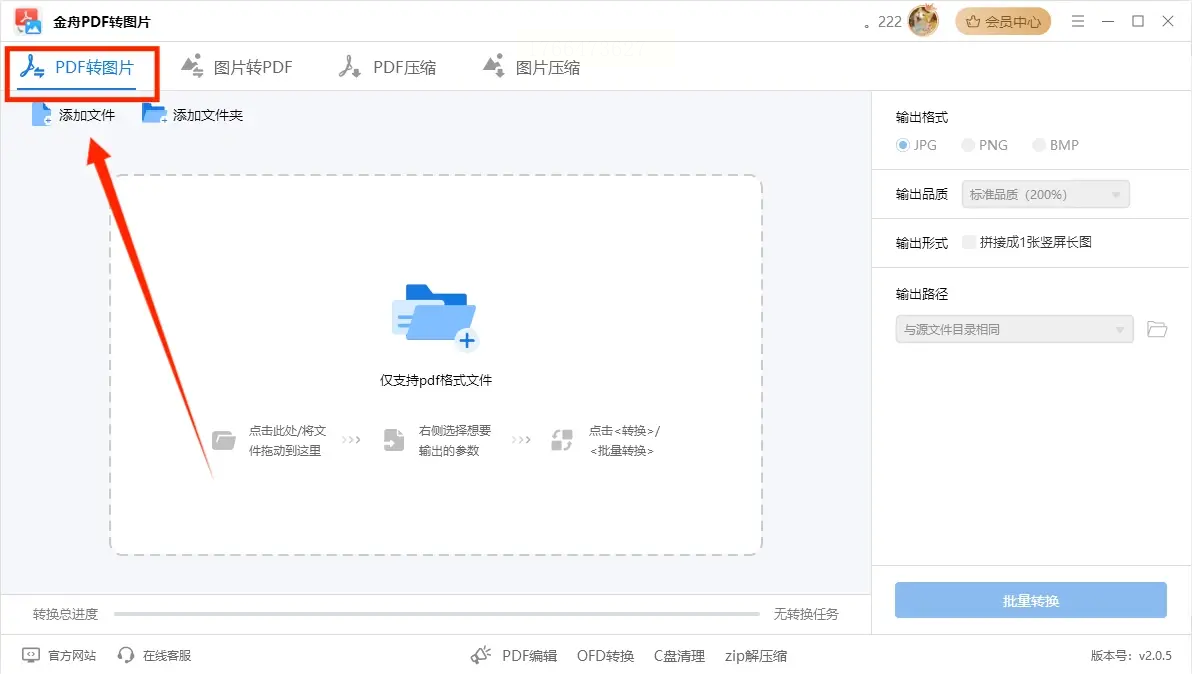The height and width of the screenshot is (674, 1192).
Task: Select BMP output format
Action: [x=1055, y=145]
